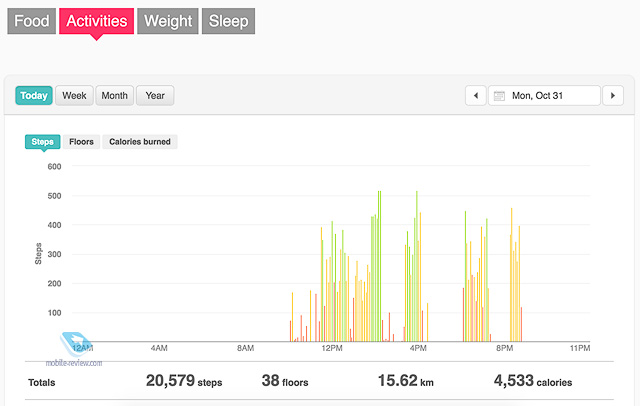Show the Calories burned chart
The height and width of the screenshot is (406, 640).
(140, 142)
